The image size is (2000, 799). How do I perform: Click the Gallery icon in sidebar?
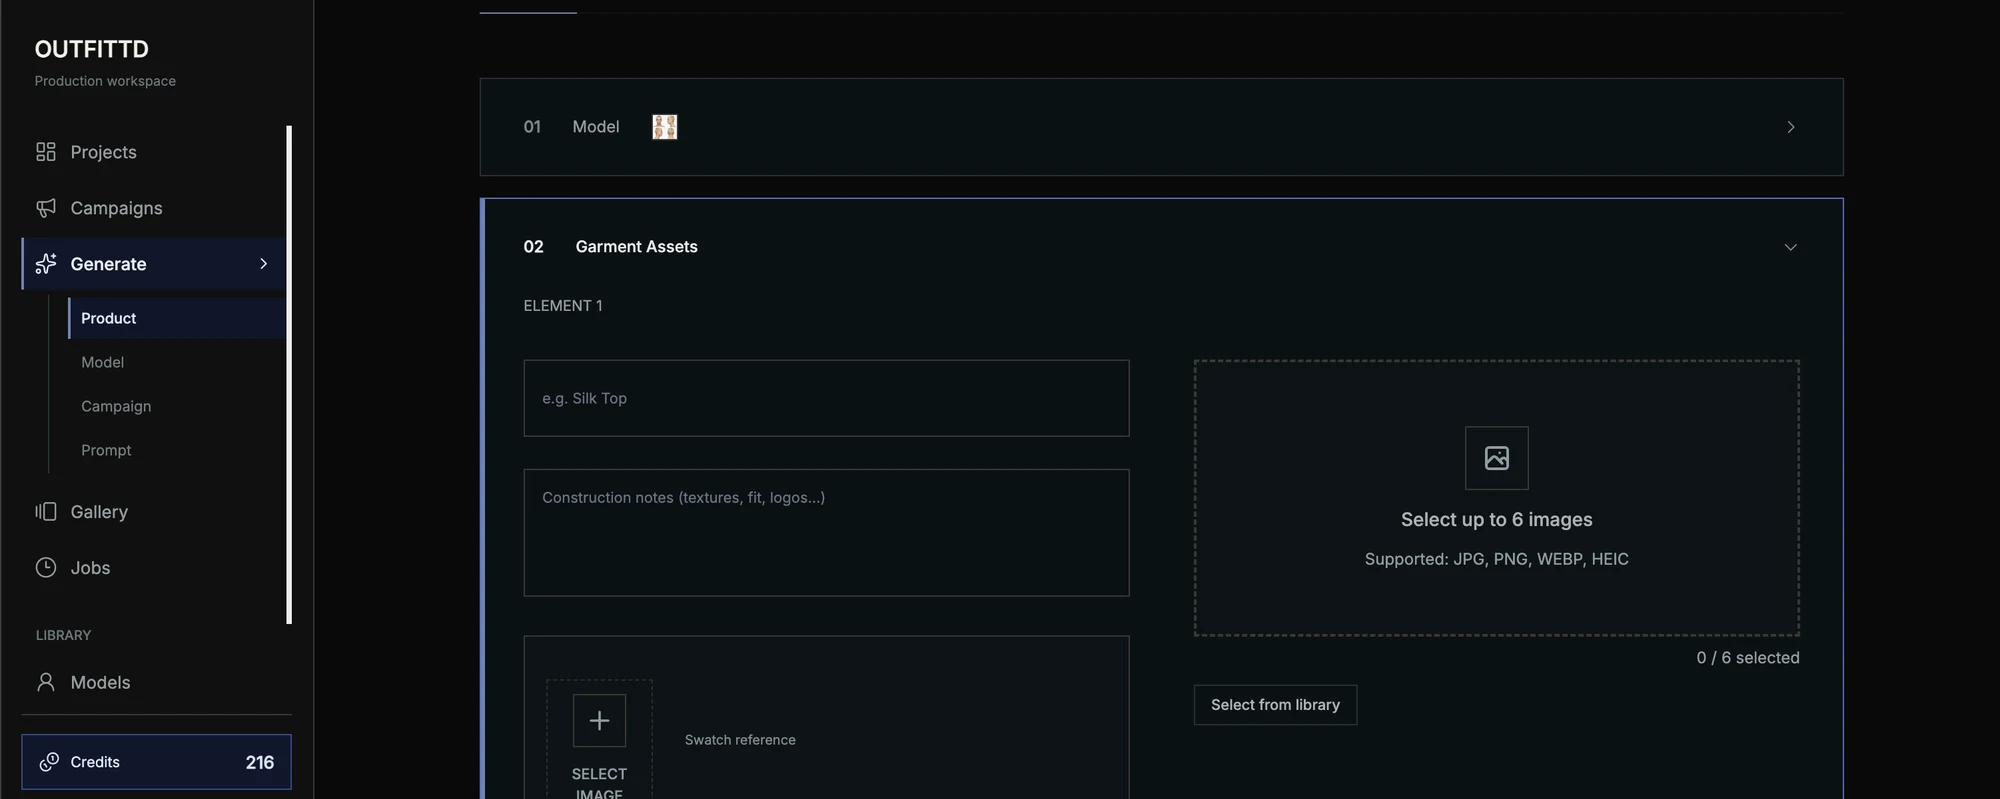tap(46, 512)
